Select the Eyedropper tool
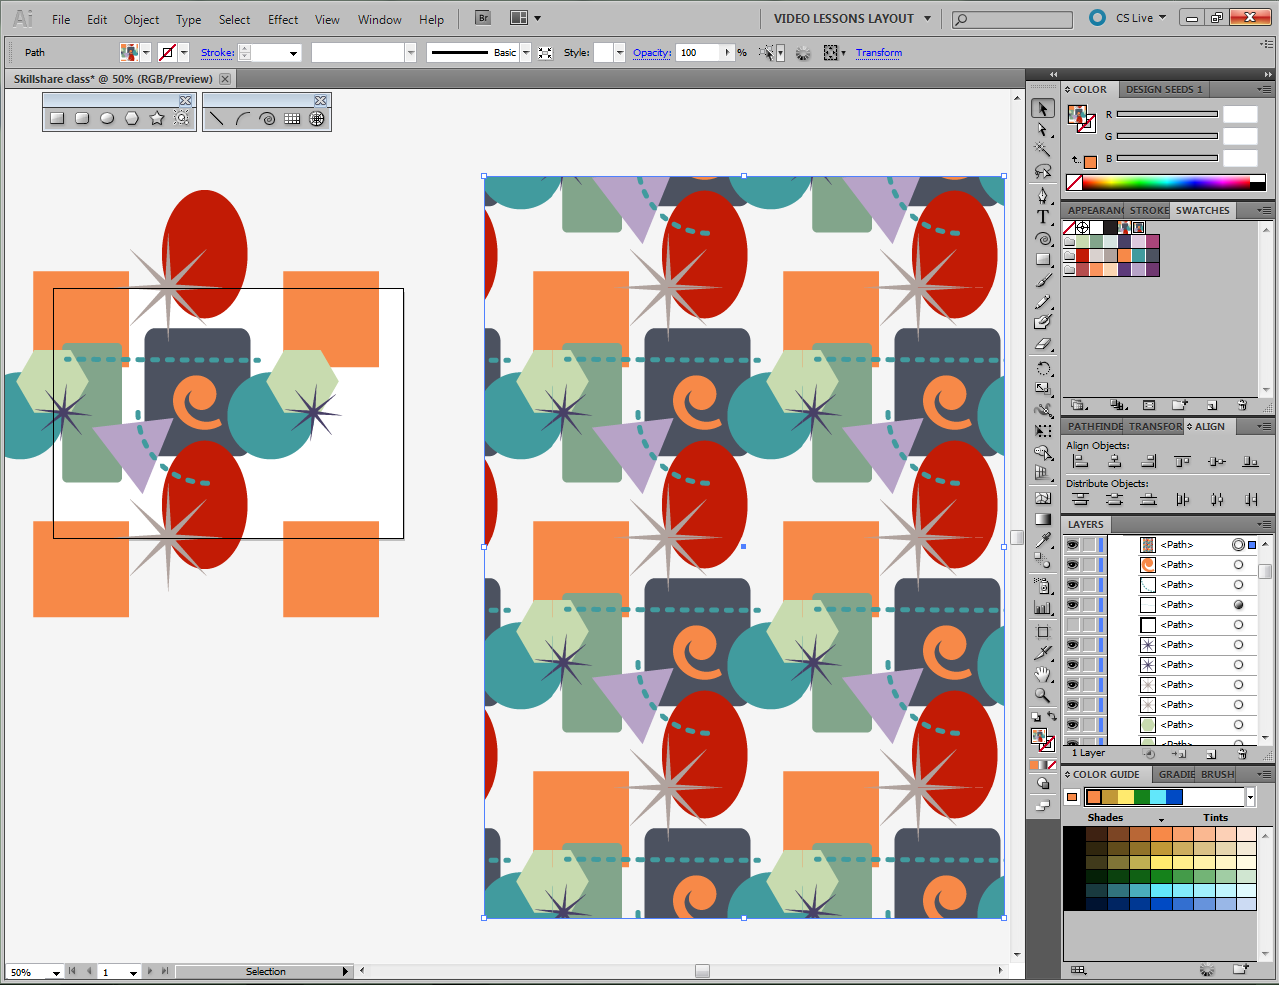1279x985 pixels. pyautogui.click(x=1043, y=540)
